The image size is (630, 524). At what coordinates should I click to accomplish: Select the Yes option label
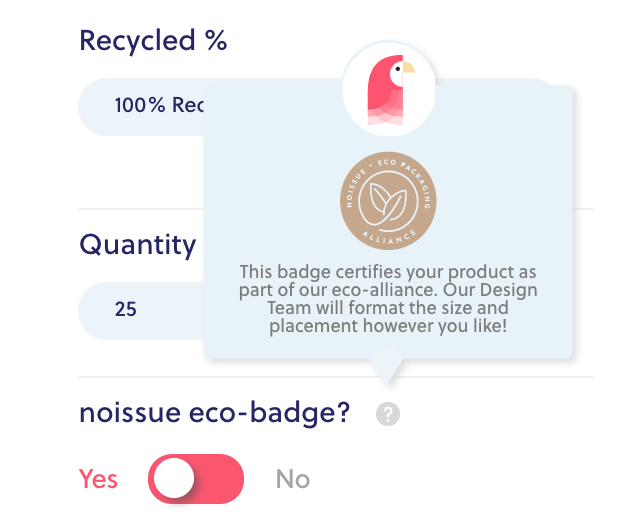point(98,479)
